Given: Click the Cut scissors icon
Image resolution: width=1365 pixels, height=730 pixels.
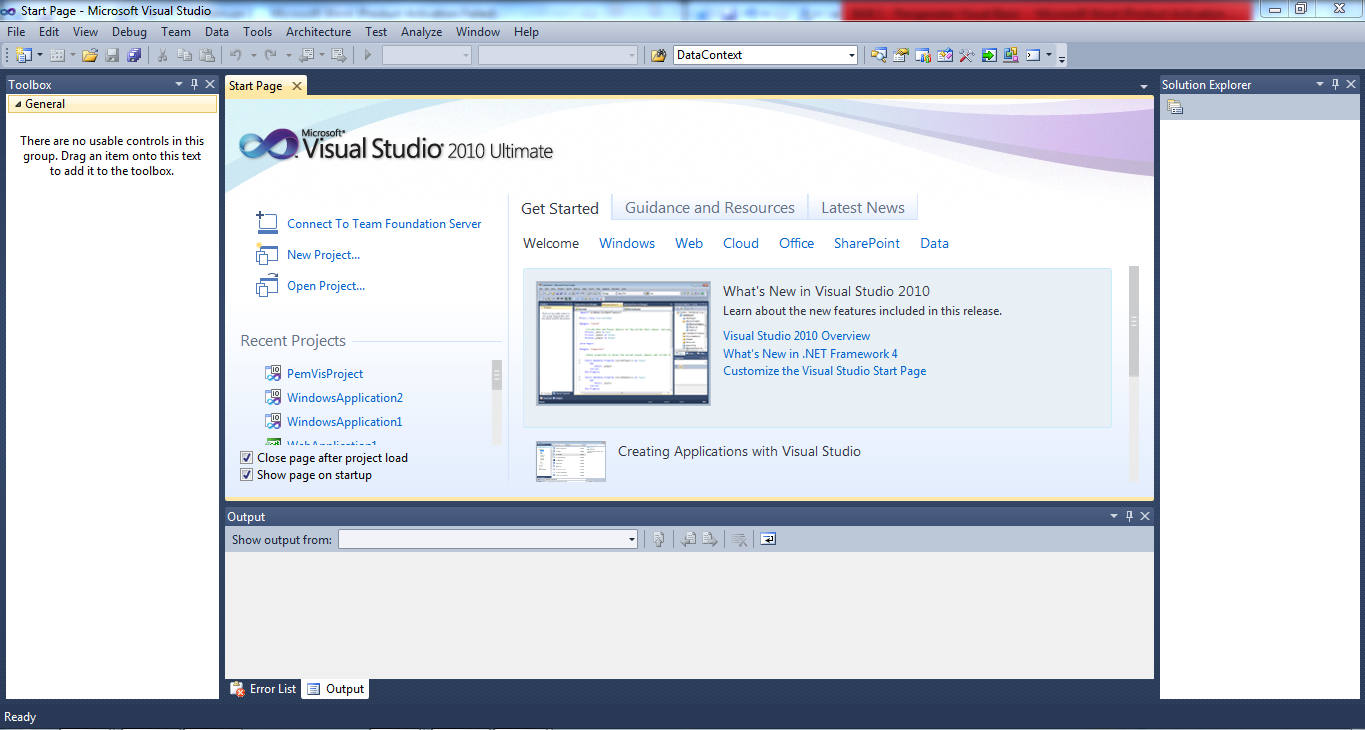Looking at the screenshot, I should 162,55.
